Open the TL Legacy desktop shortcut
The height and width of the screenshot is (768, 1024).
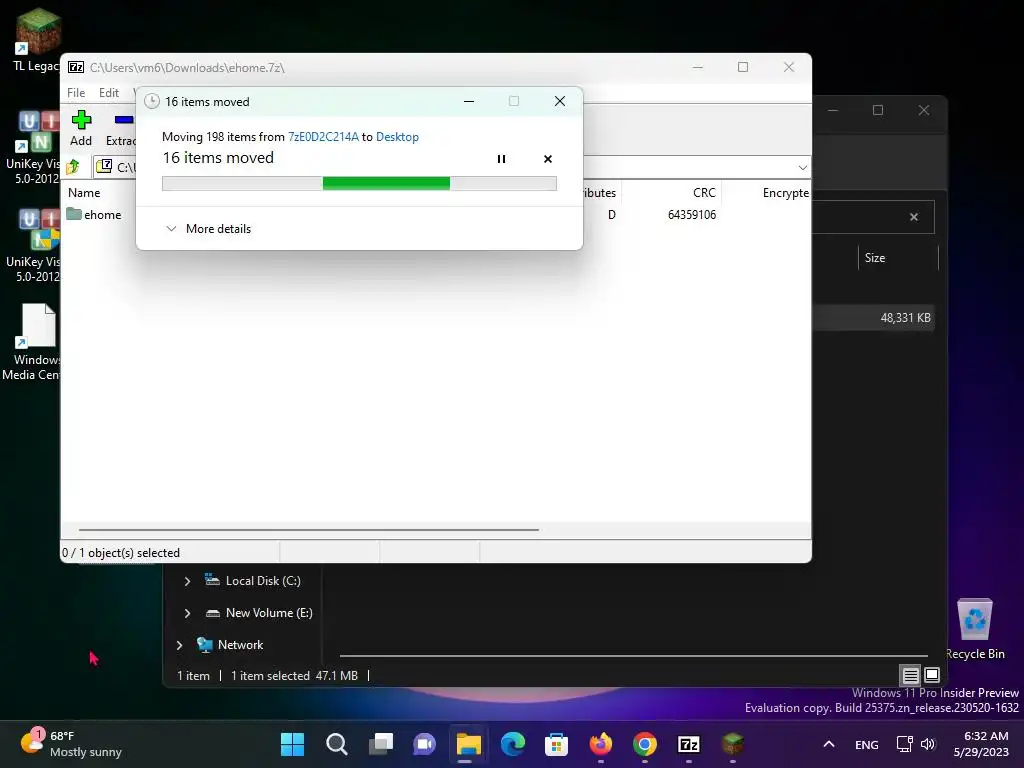click(36, 39)
